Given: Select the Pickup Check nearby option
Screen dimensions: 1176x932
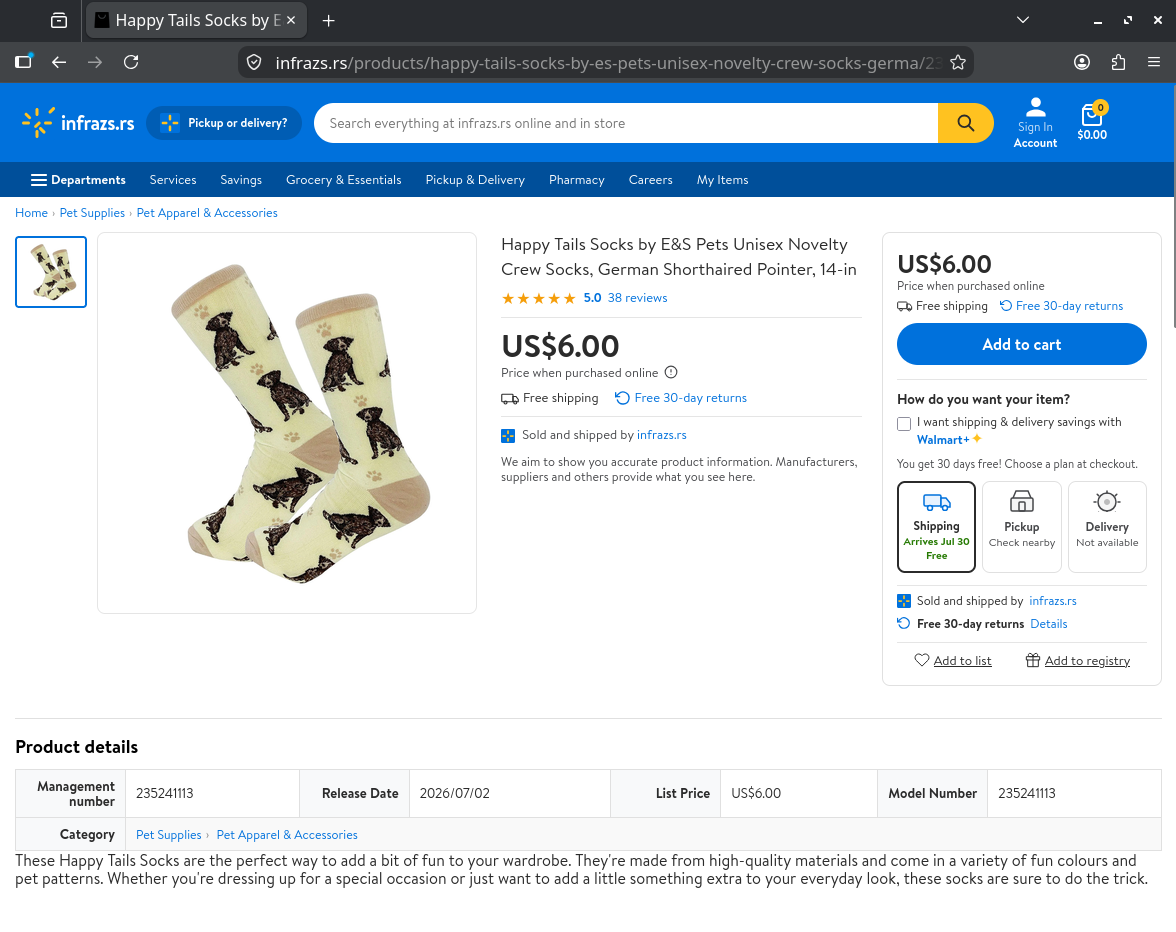Looking at the screenshot, I should pyautogui.click(x=1022, y=527).
